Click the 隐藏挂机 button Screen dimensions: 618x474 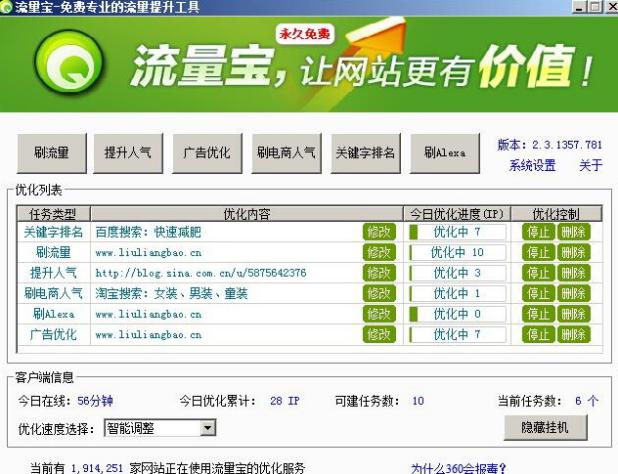(545, 428)
